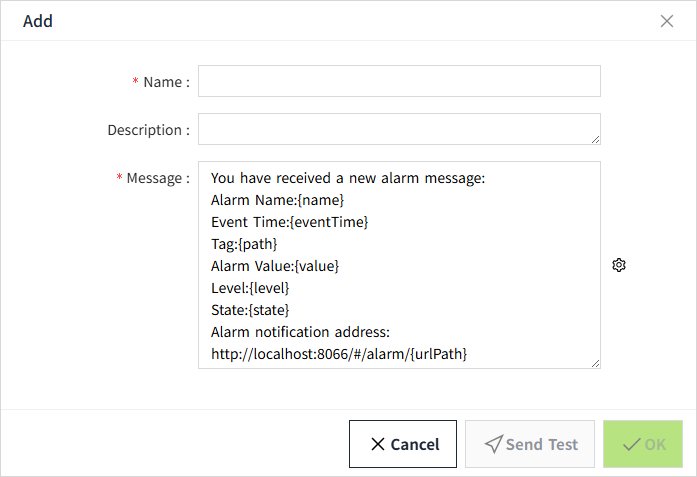Click the Tag:{path} line in Message
This screenshot has height=477, width=697.
pos(244,244)
